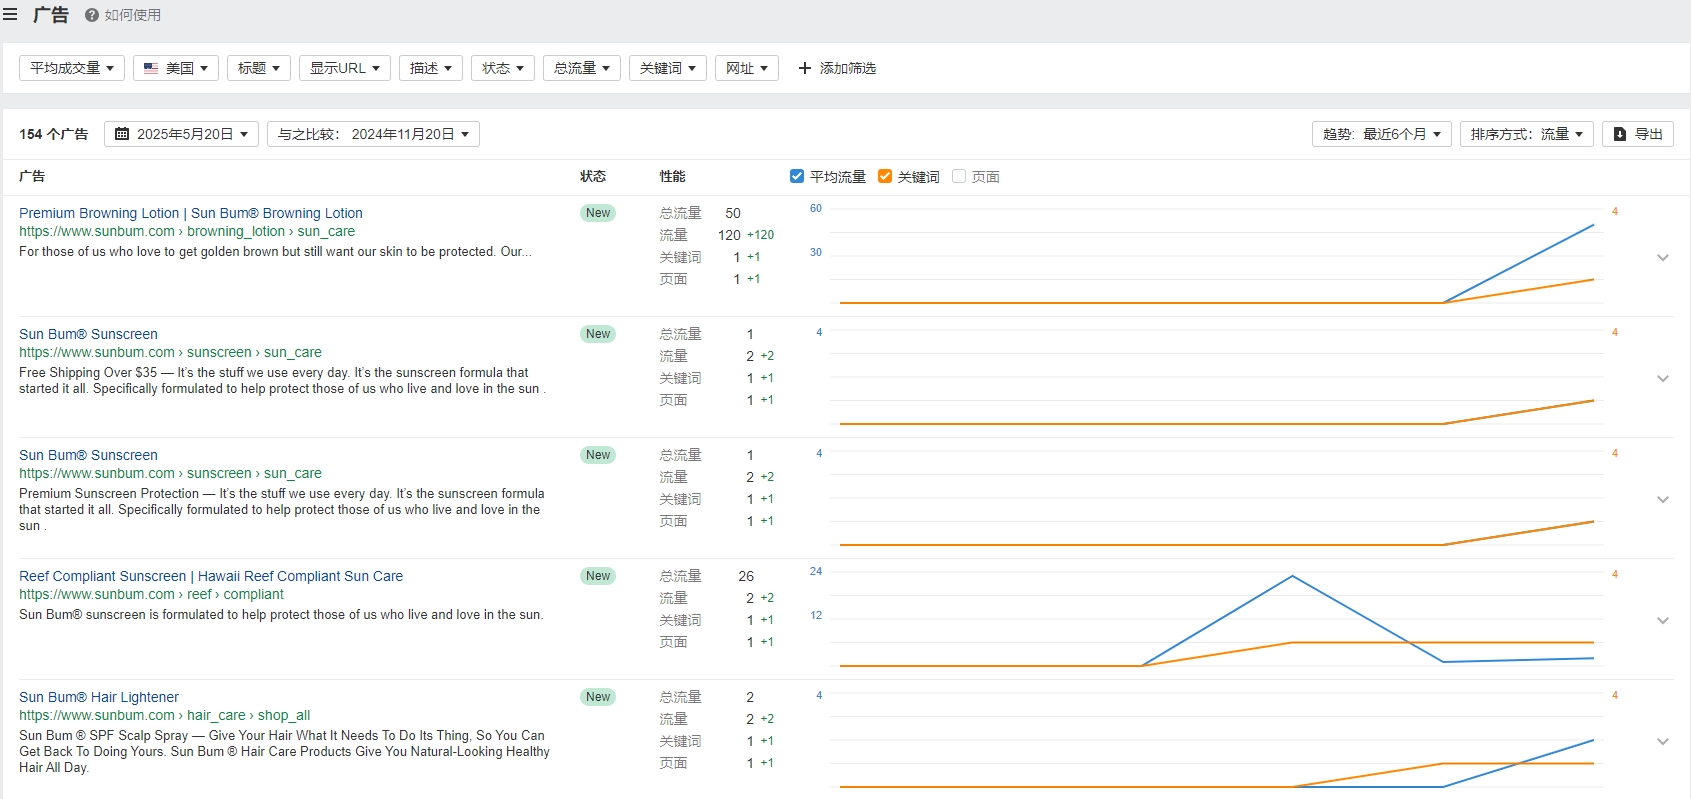
Task: Click the 154 个广告 count text
Action: (x=54, y=134)
